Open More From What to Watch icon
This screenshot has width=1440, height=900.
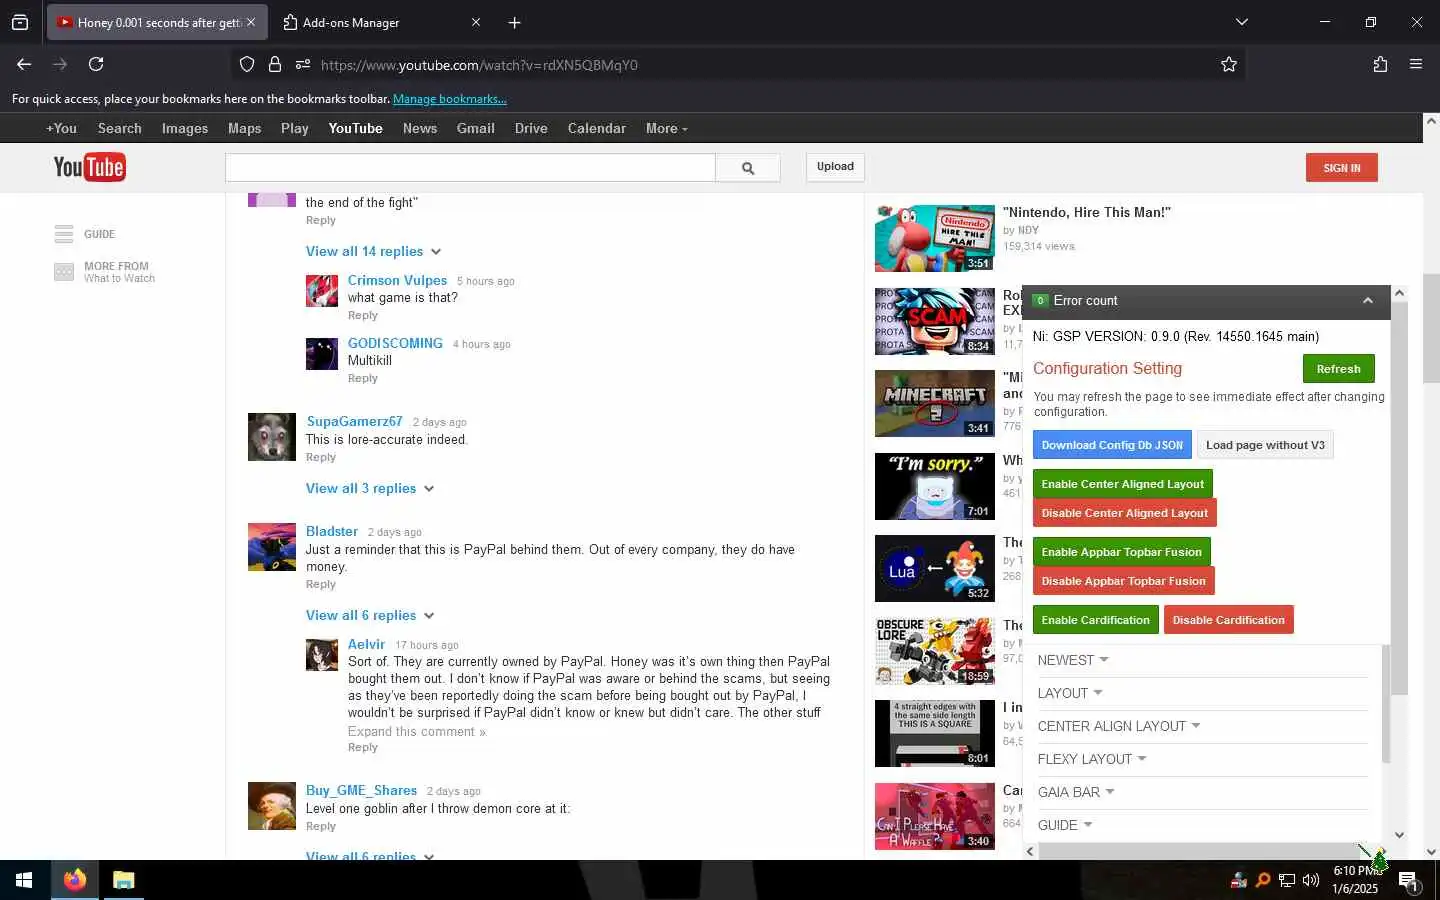tap(64, 272)
